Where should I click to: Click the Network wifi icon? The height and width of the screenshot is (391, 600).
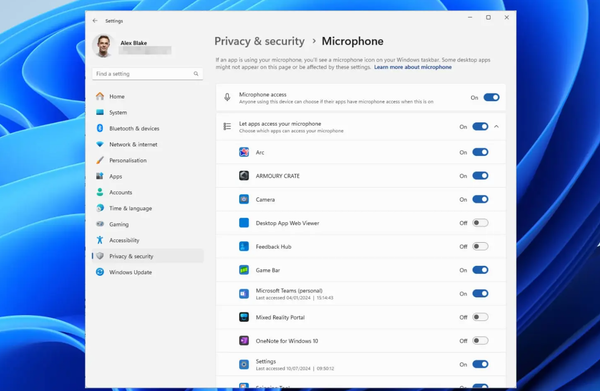[100, 144]
